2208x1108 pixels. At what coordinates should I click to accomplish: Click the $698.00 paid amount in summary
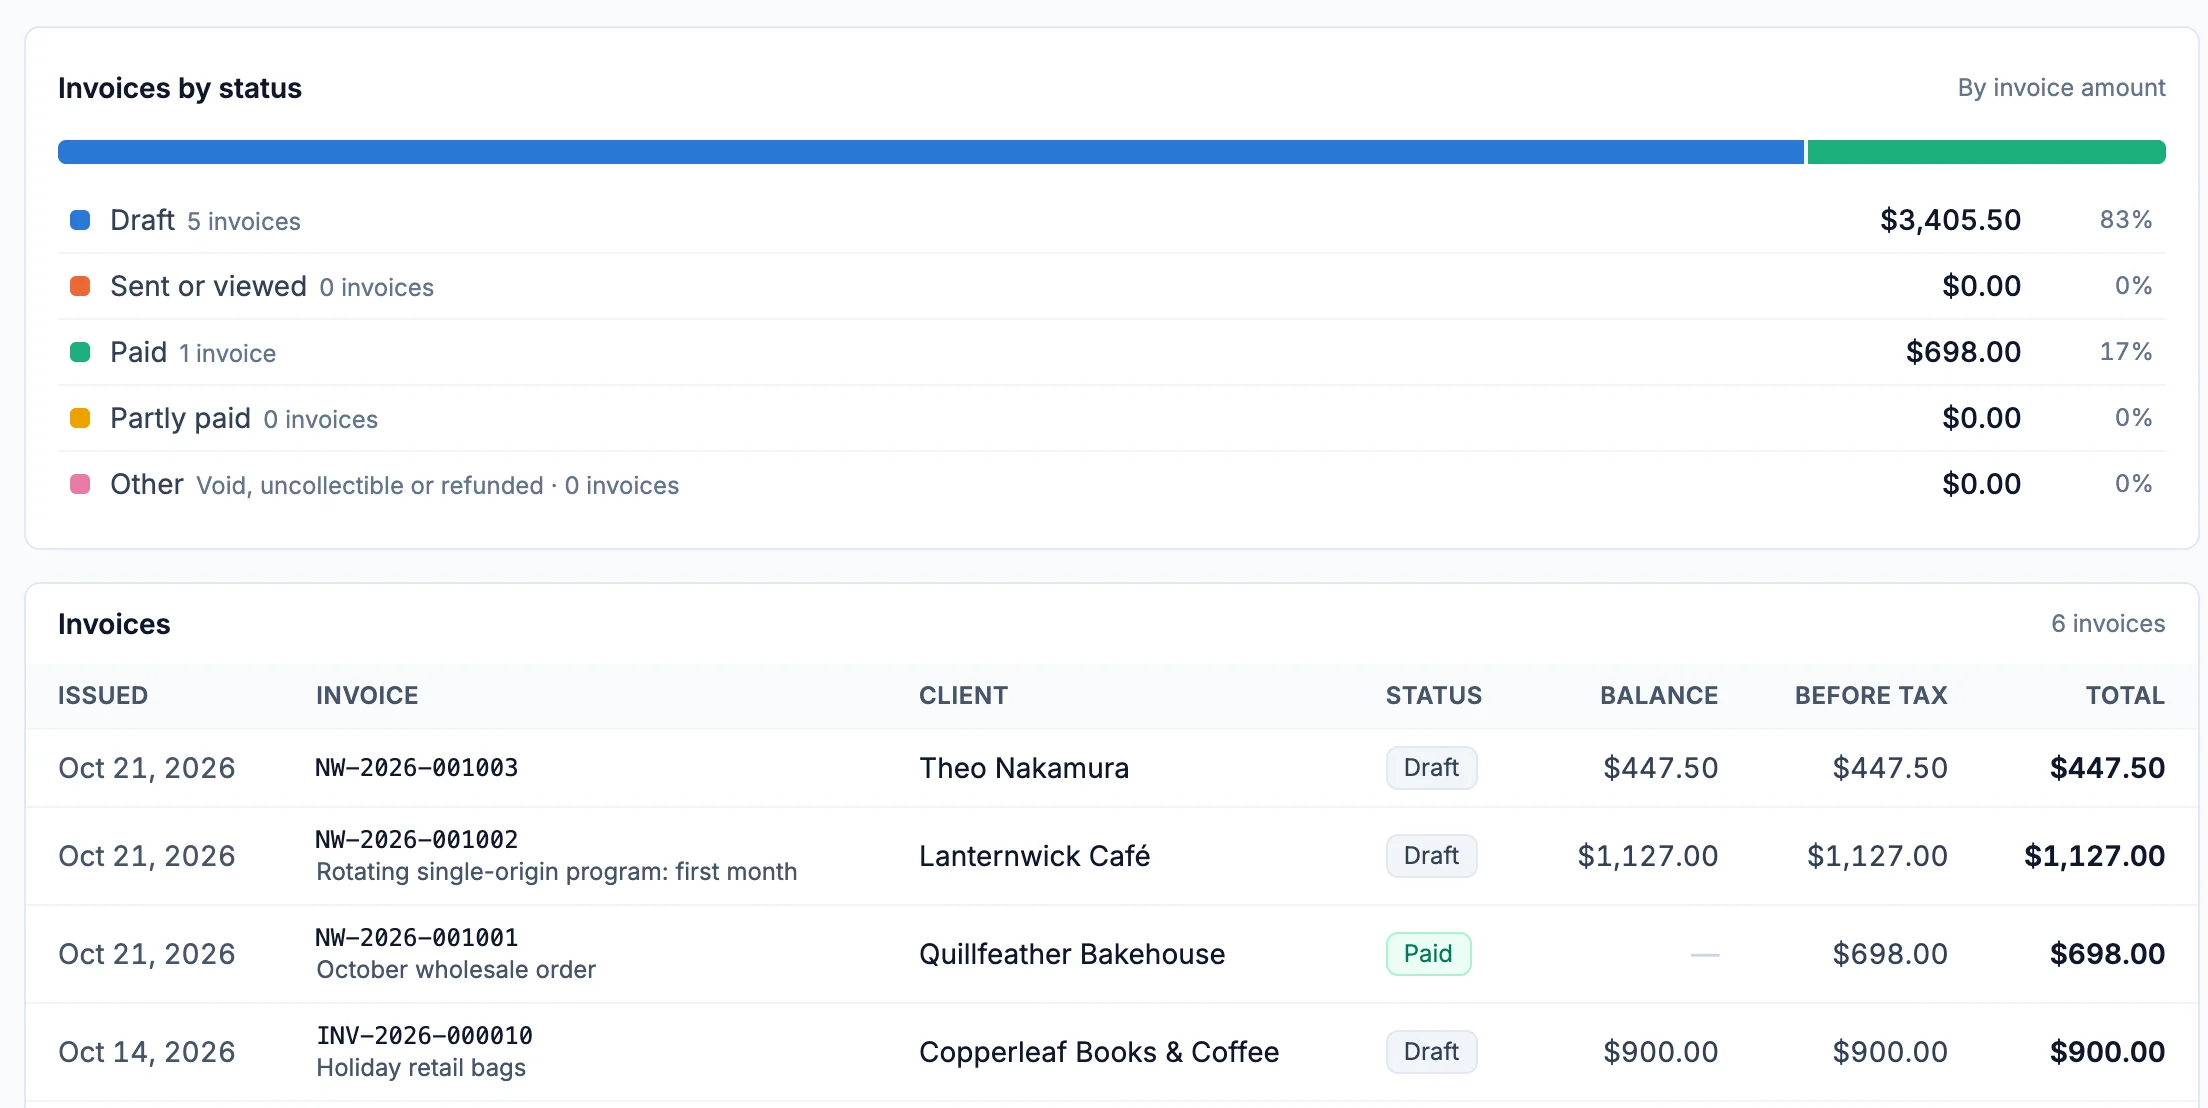click(x=1963, y=352)
